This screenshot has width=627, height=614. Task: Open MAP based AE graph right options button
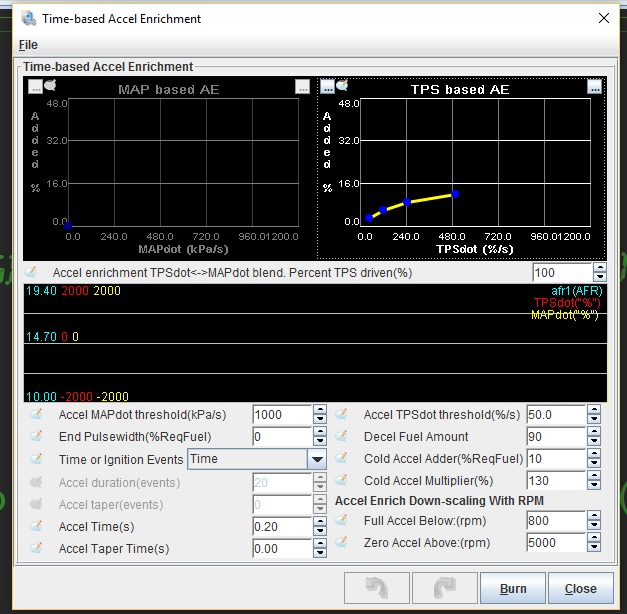pyautogui.click(x=302, y=86)
